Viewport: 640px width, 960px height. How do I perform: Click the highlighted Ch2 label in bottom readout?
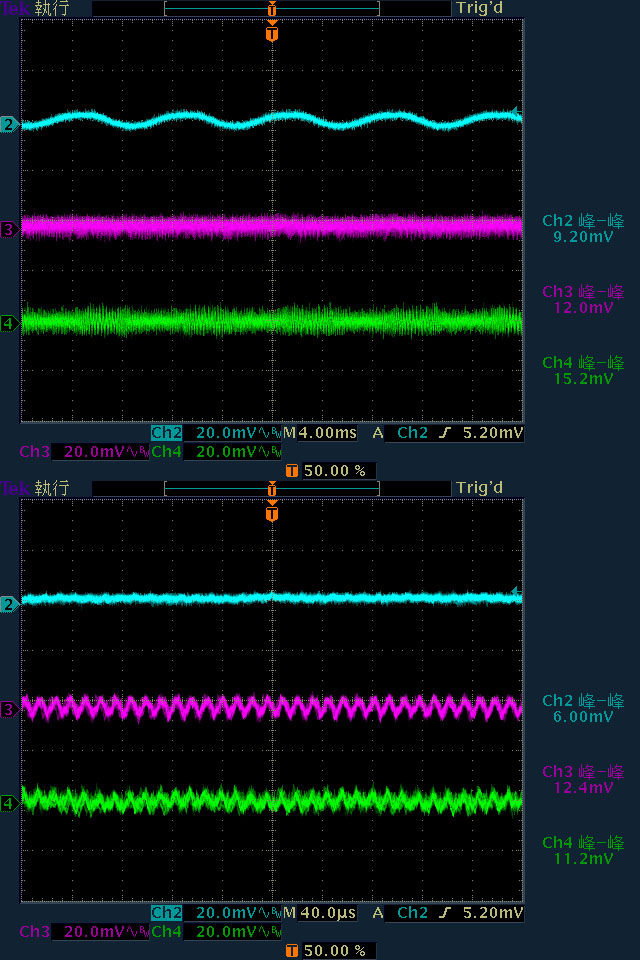pos(167,913)
